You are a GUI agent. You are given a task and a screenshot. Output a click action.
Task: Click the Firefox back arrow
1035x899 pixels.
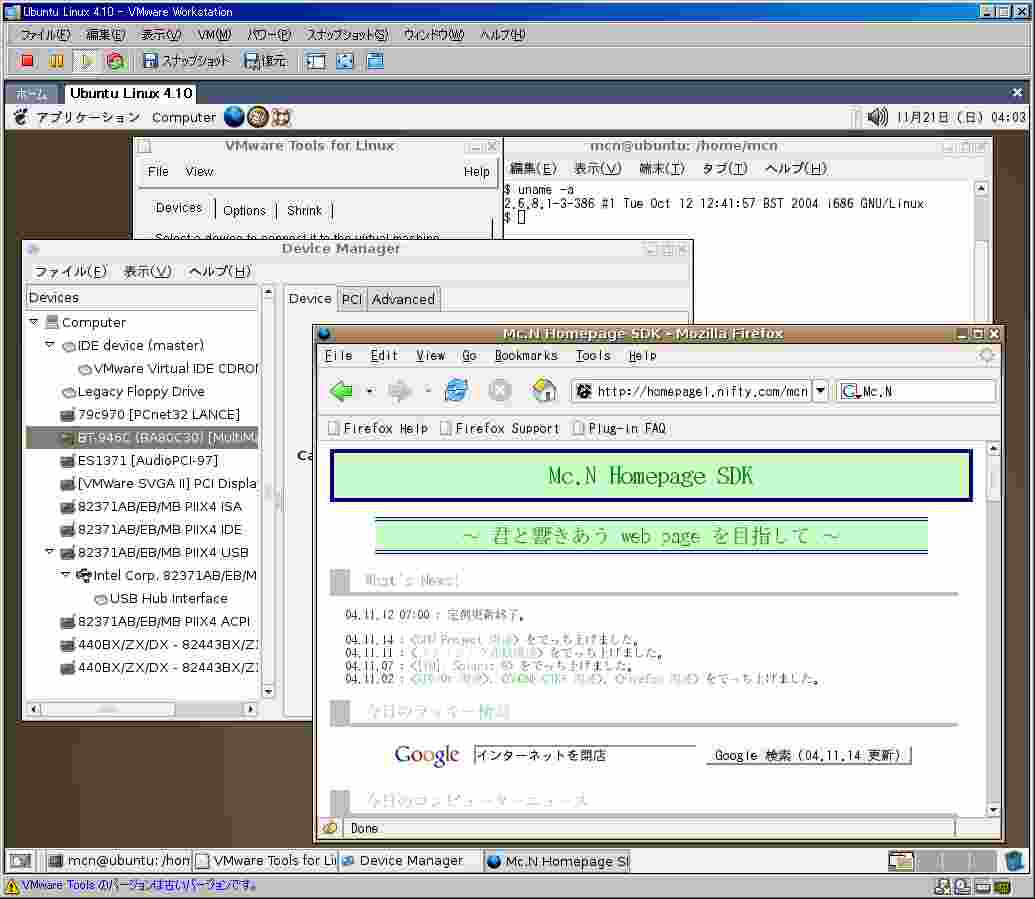[x=342, y=391]
